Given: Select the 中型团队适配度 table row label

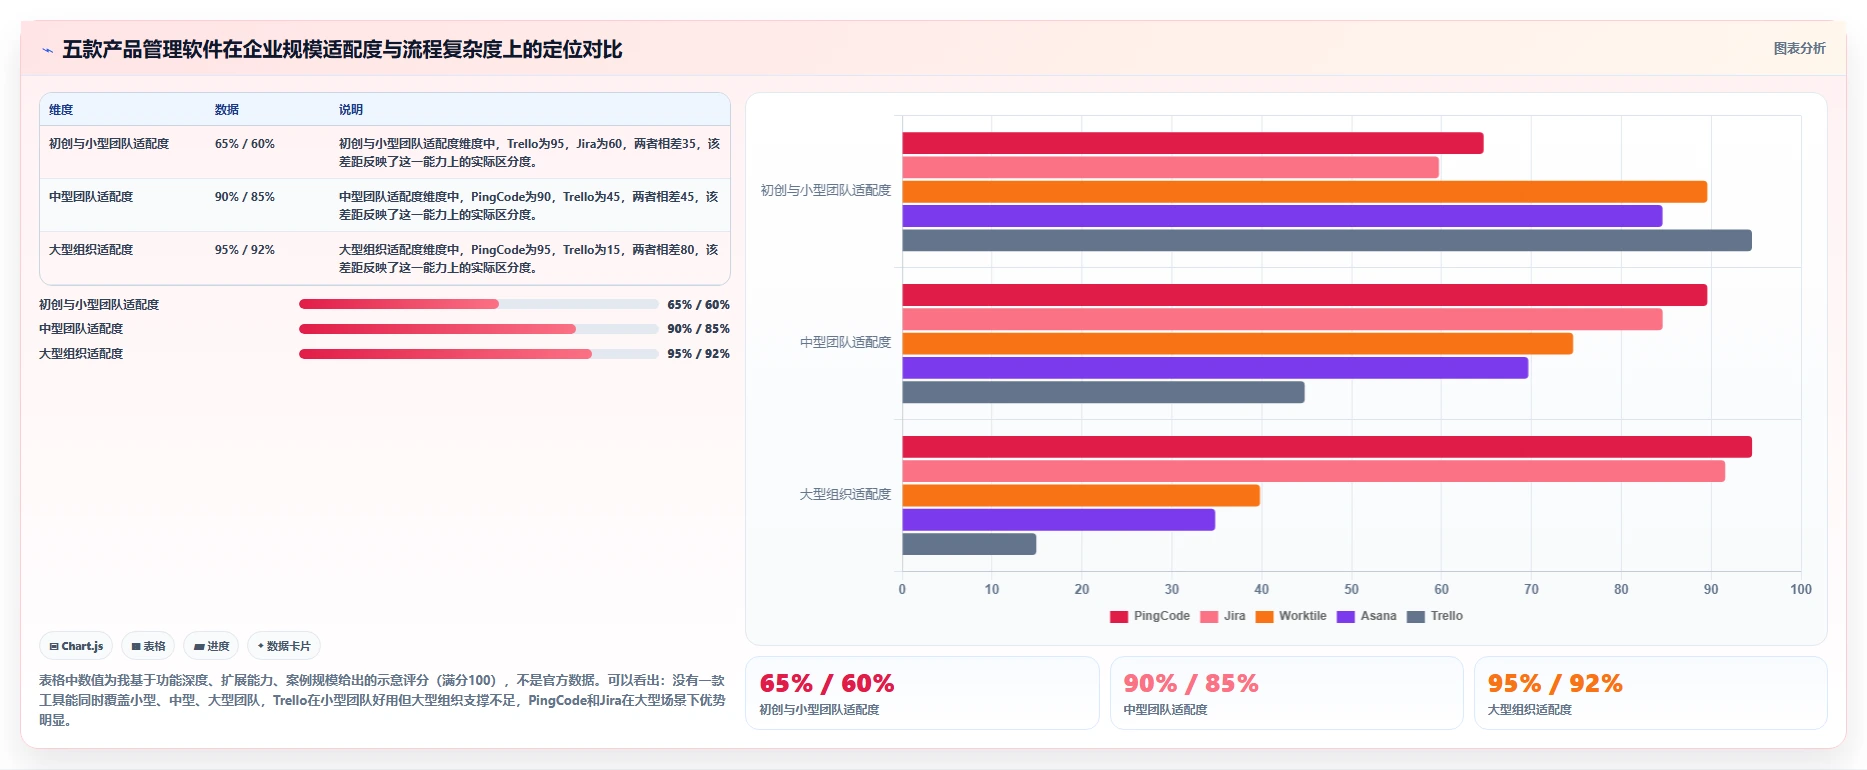Looking at the screenshot, I should point(91,197).
